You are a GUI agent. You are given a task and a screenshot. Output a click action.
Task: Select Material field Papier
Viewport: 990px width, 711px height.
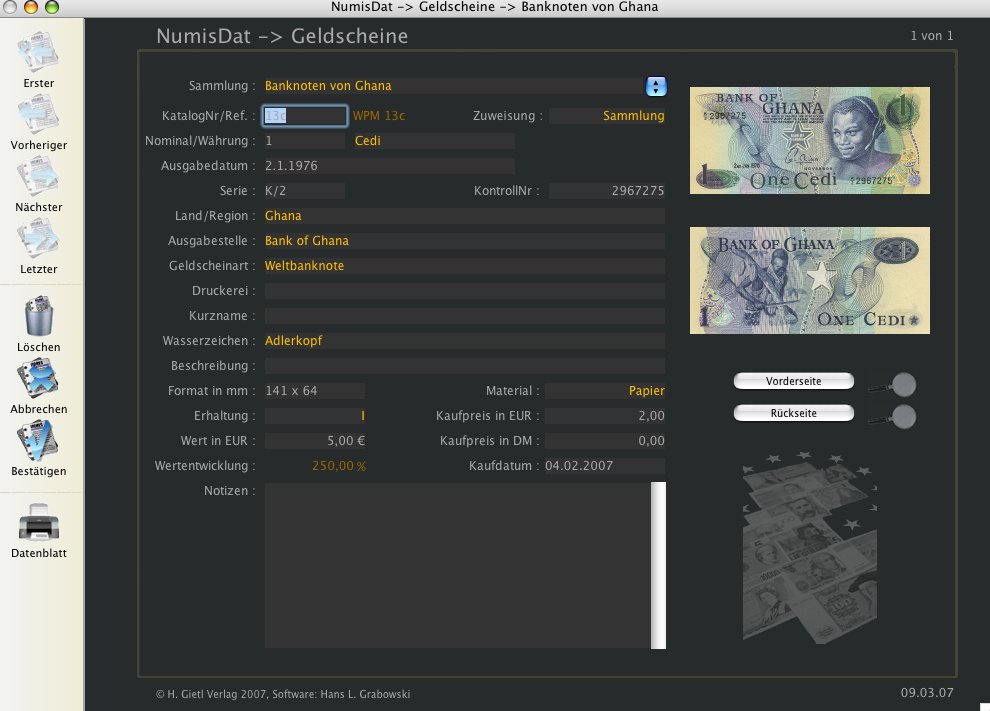click(x=605, y=391)
